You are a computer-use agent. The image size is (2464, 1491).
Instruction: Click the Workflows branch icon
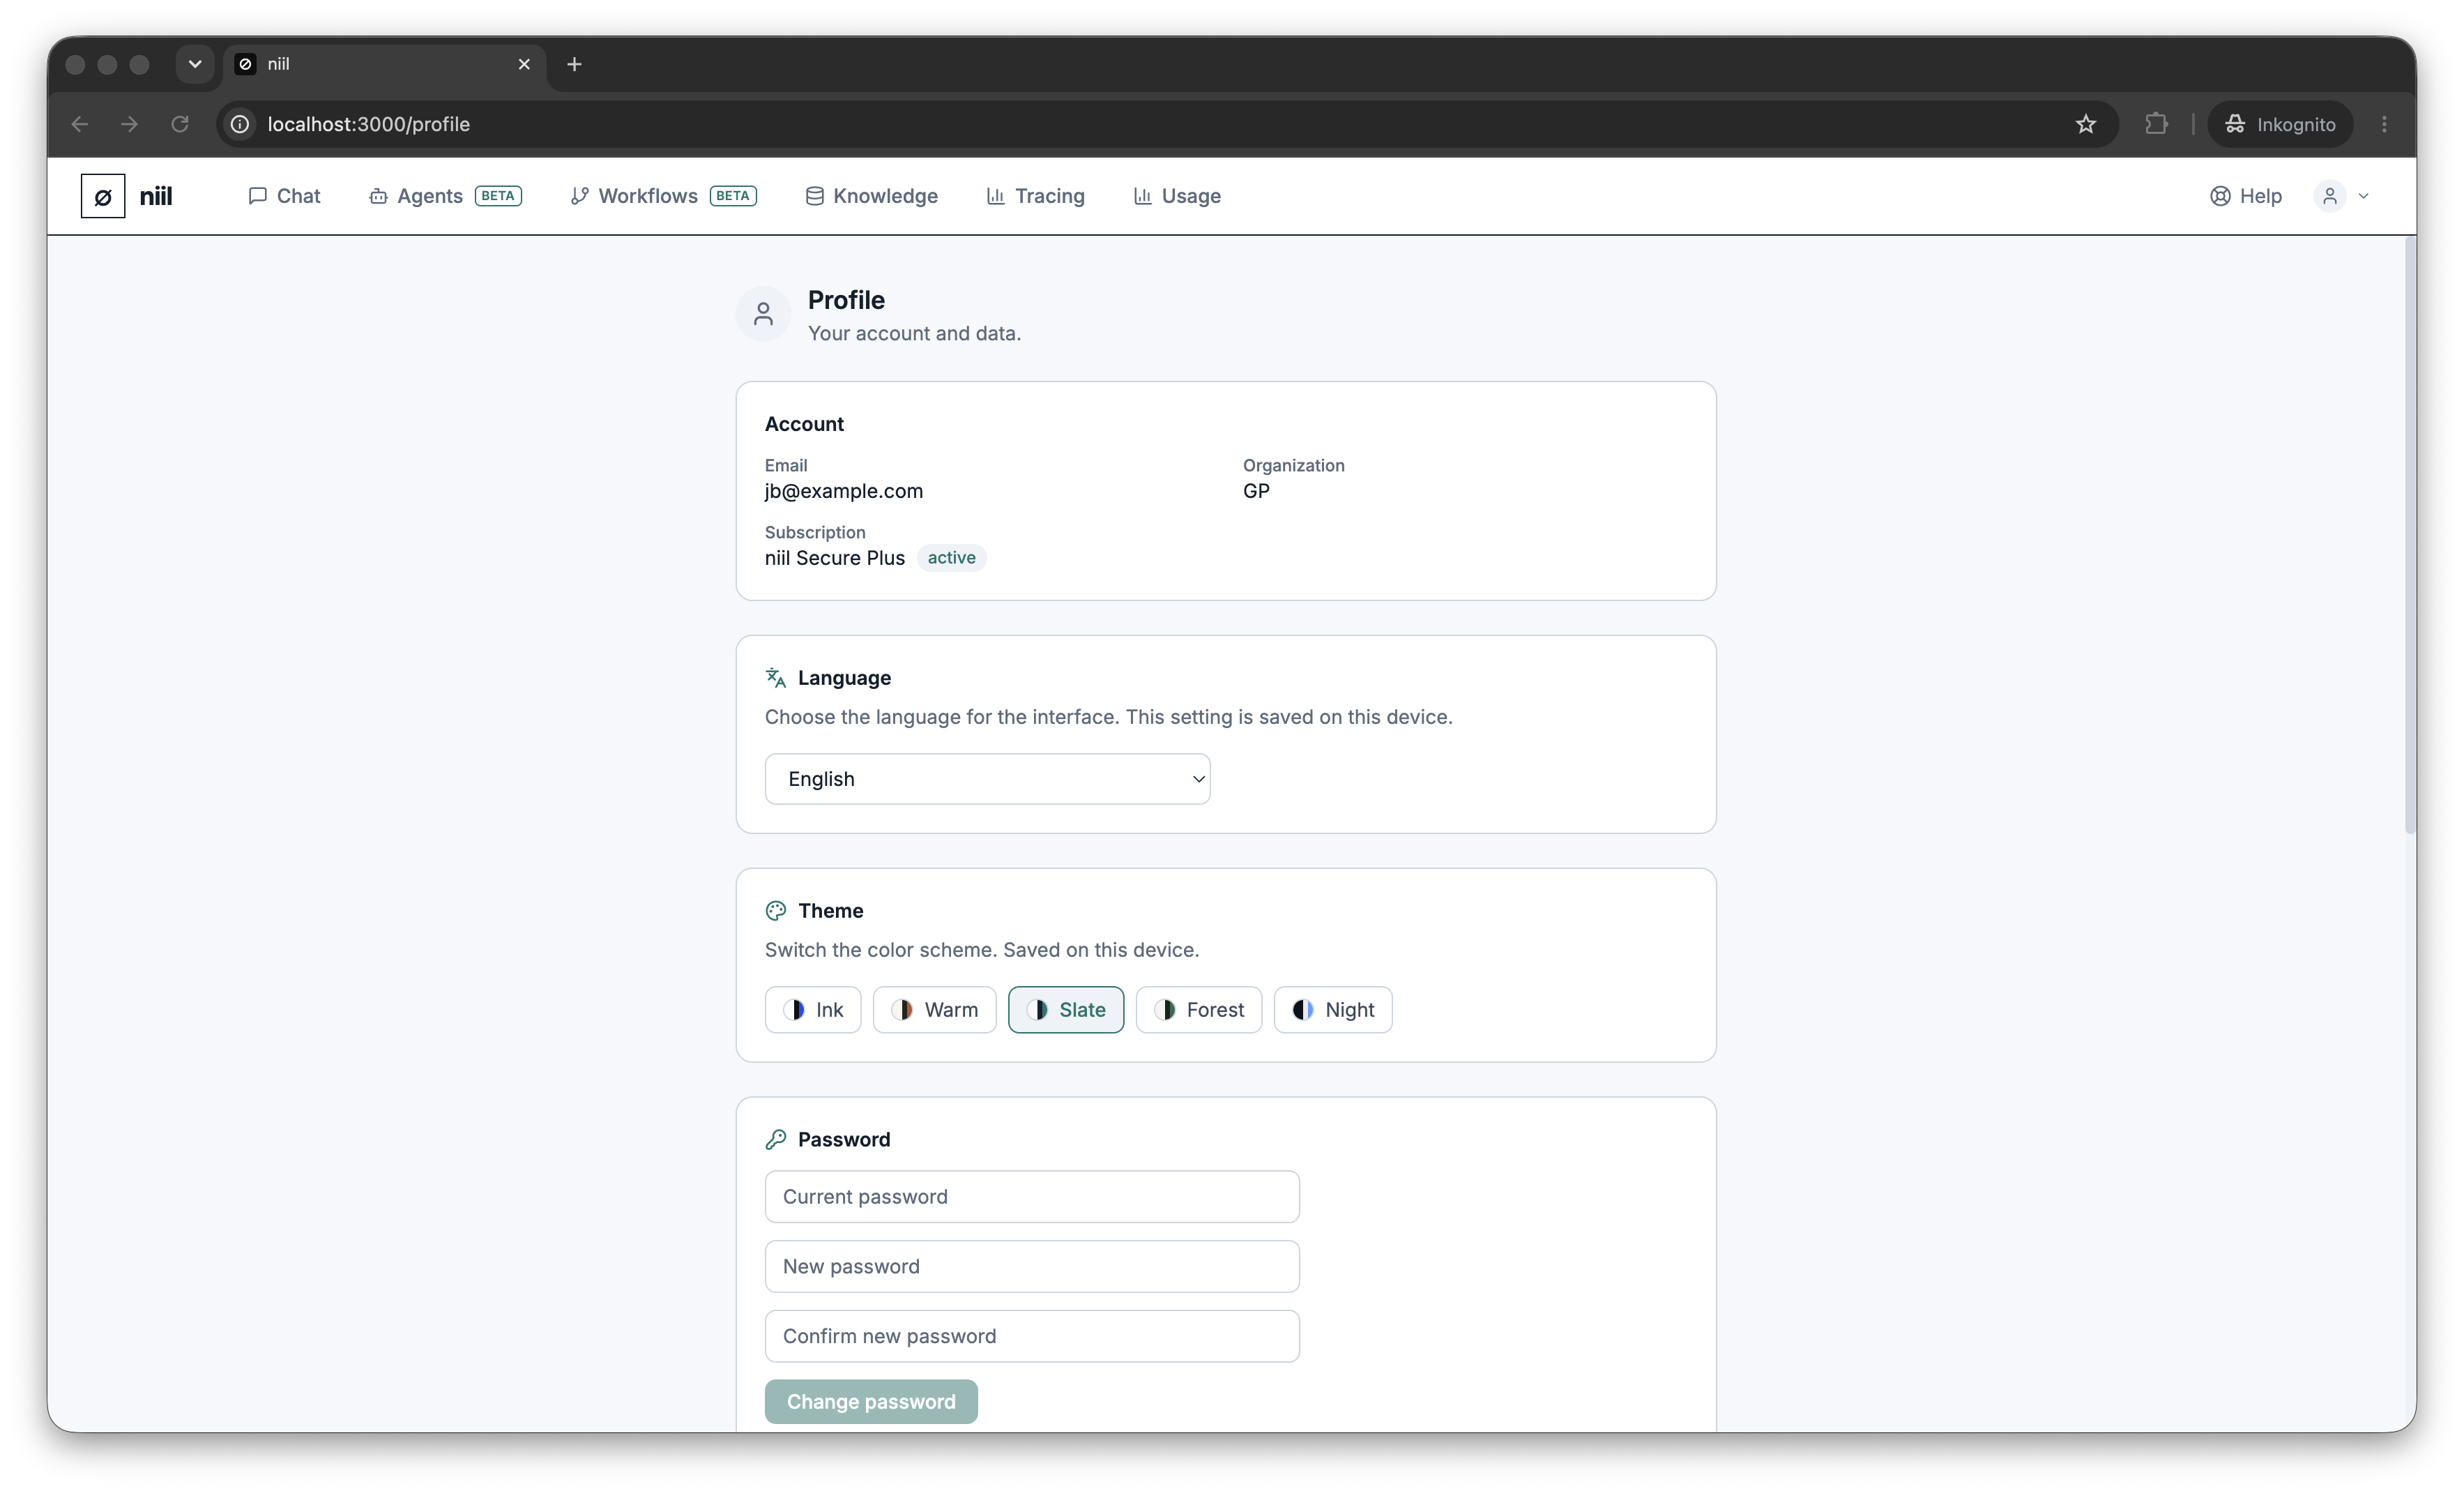(579, 196)
